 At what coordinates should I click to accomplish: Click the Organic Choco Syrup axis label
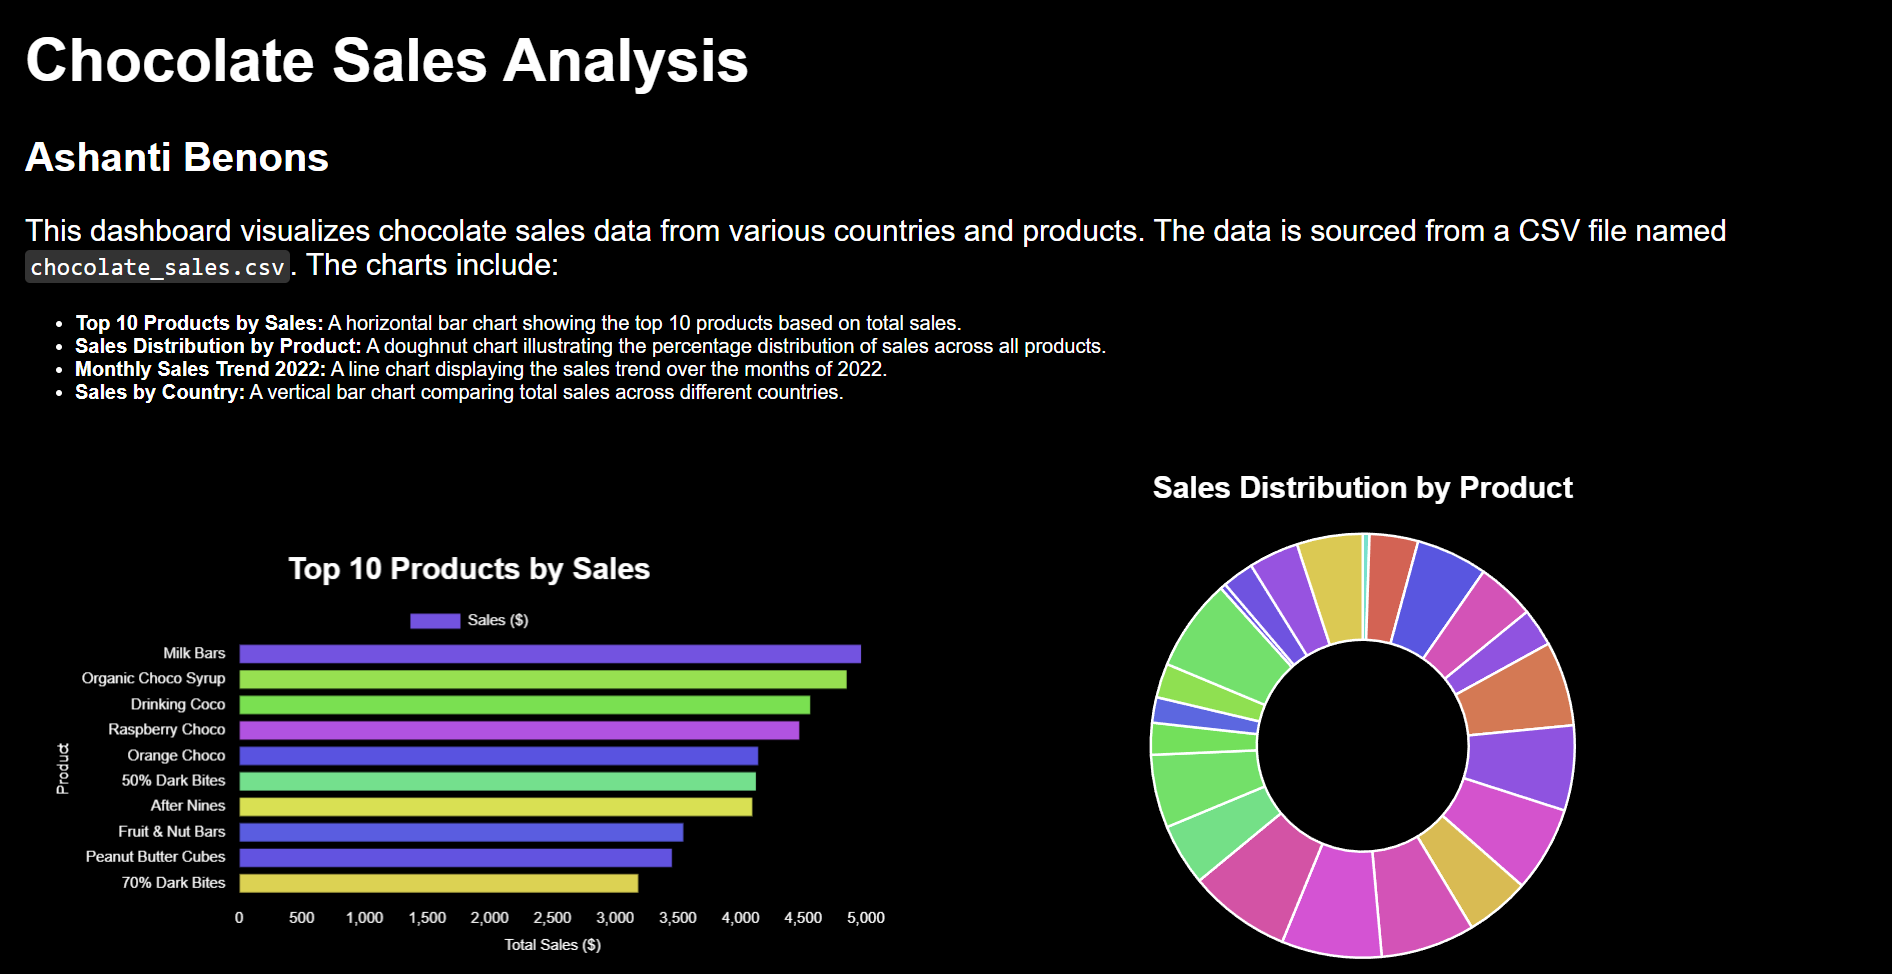153,678
